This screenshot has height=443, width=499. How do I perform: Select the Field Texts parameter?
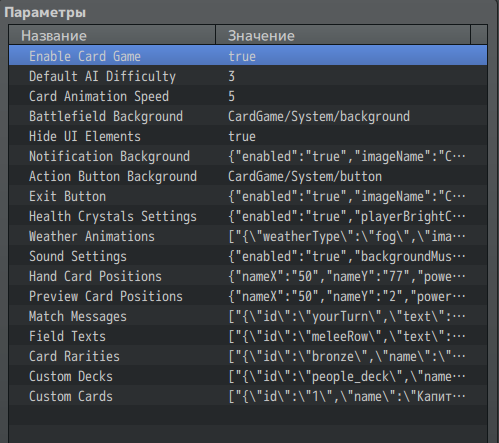click(x=248, y=335)
